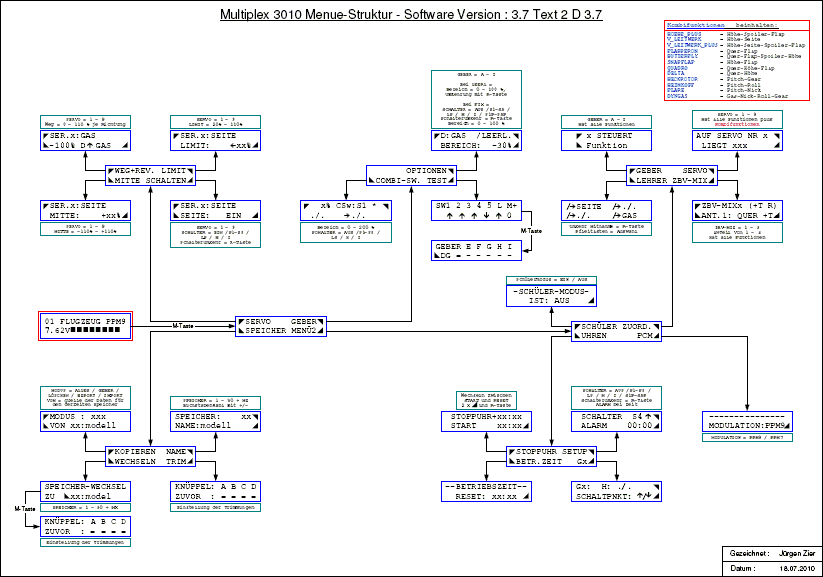Click the SPEICHER entry in the main menu box
823x577 pixels.
[x=266, y=331]
